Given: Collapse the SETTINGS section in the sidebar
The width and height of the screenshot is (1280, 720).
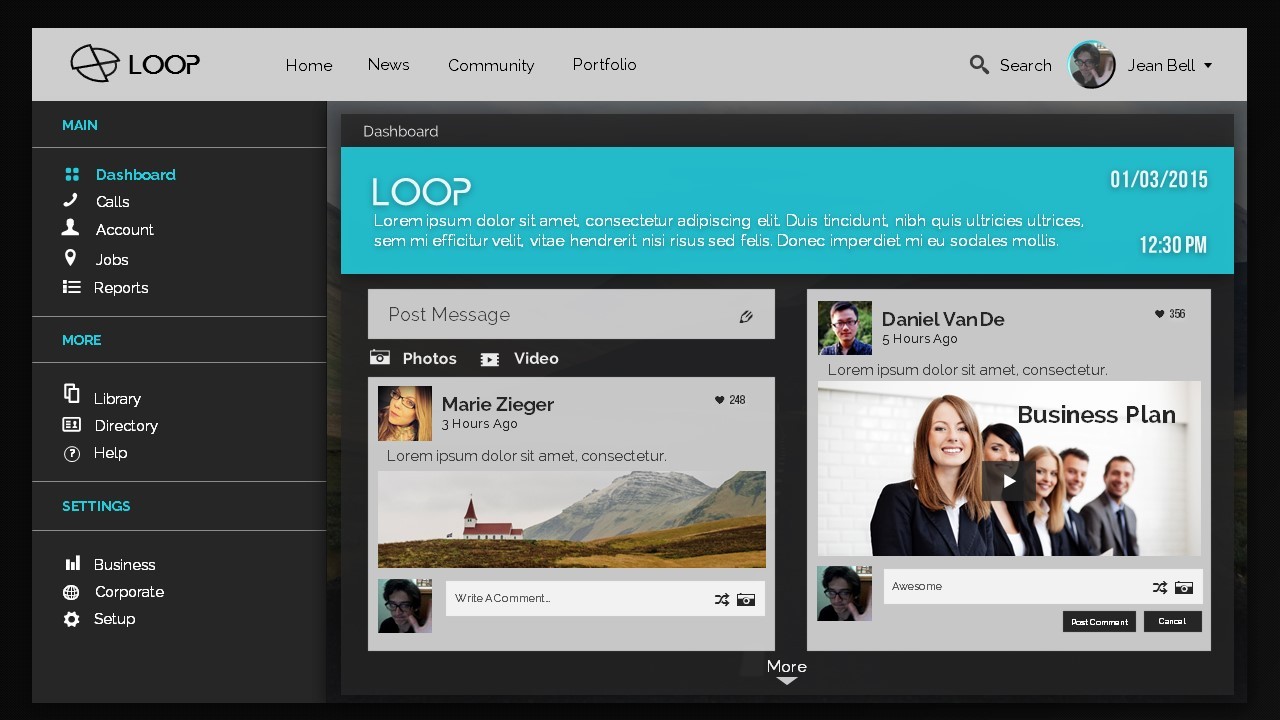Looking at the screenshot, I should 96,506.
